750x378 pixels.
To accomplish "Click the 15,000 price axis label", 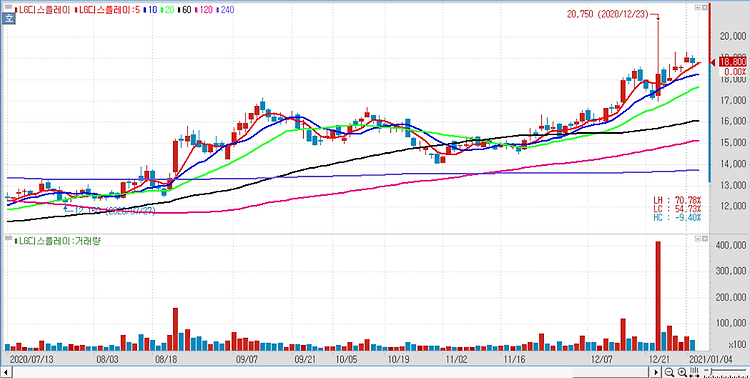I will coord(732,143).
